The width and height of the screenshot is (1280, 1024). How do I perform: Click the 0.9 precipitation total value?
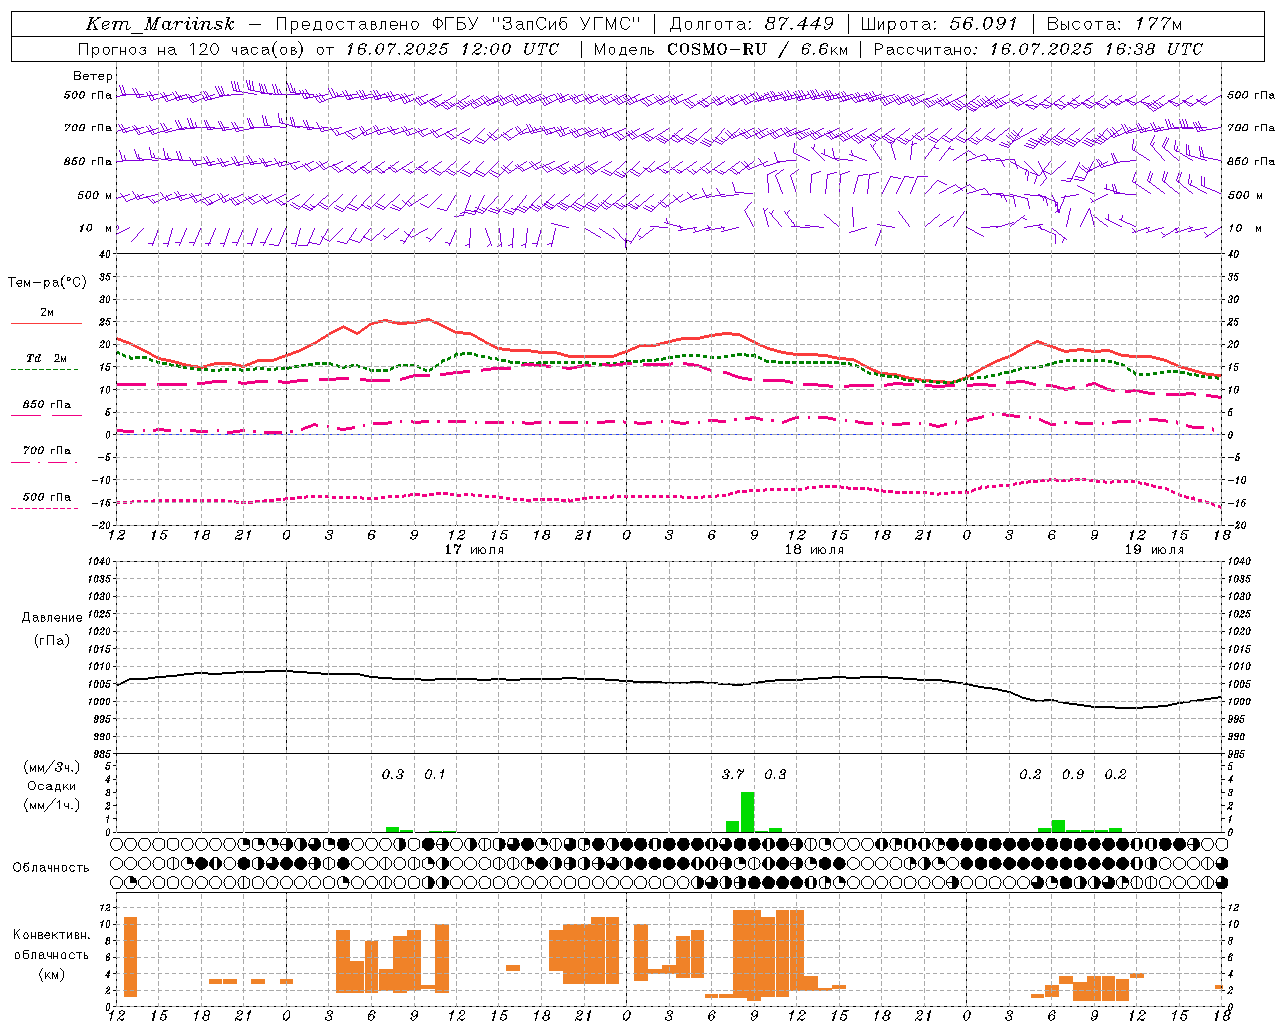click(x=1073, y=774)
